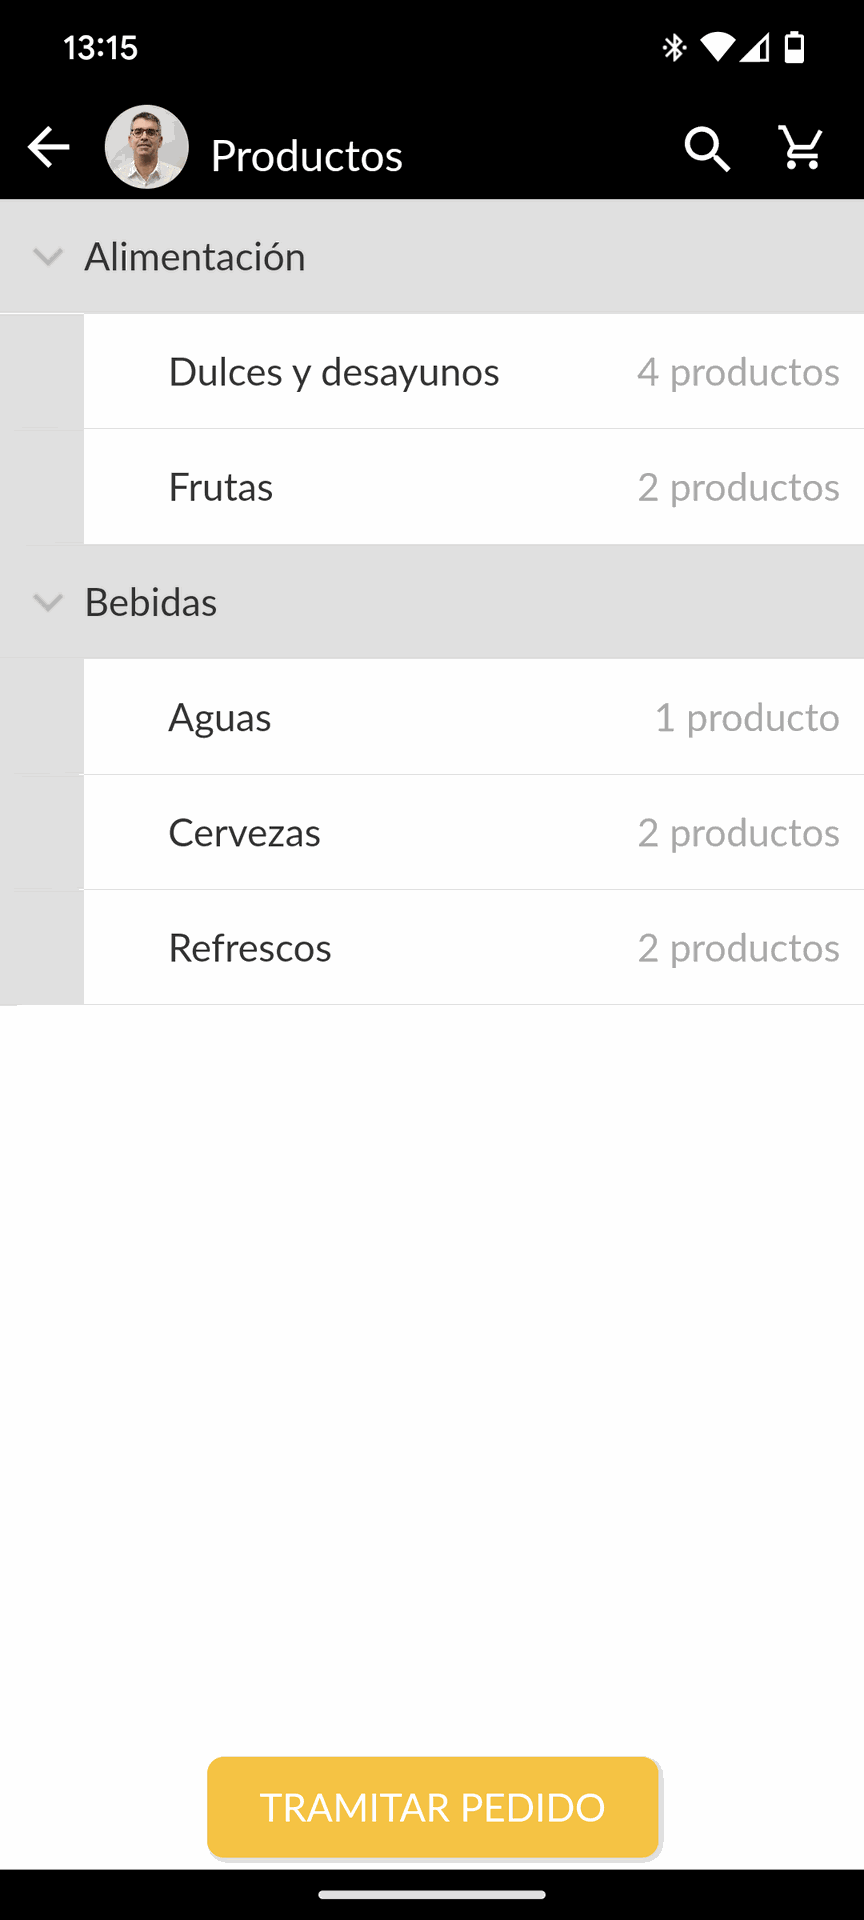This screenshot has width=864, height=1920.
Task: Open the Cervezas subcategory
Action: (474, 832)
